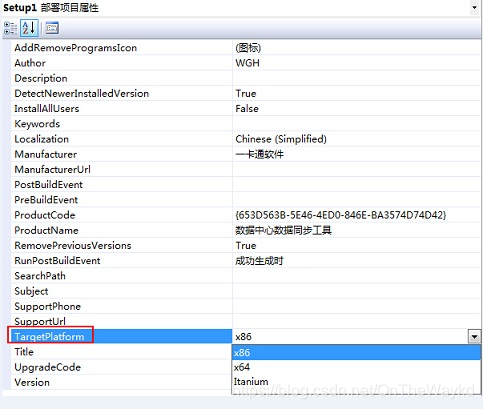The width and height of the screenshot is (483, 409).
Task: Select the PostBuildEvent property
Action: (48, 185)
